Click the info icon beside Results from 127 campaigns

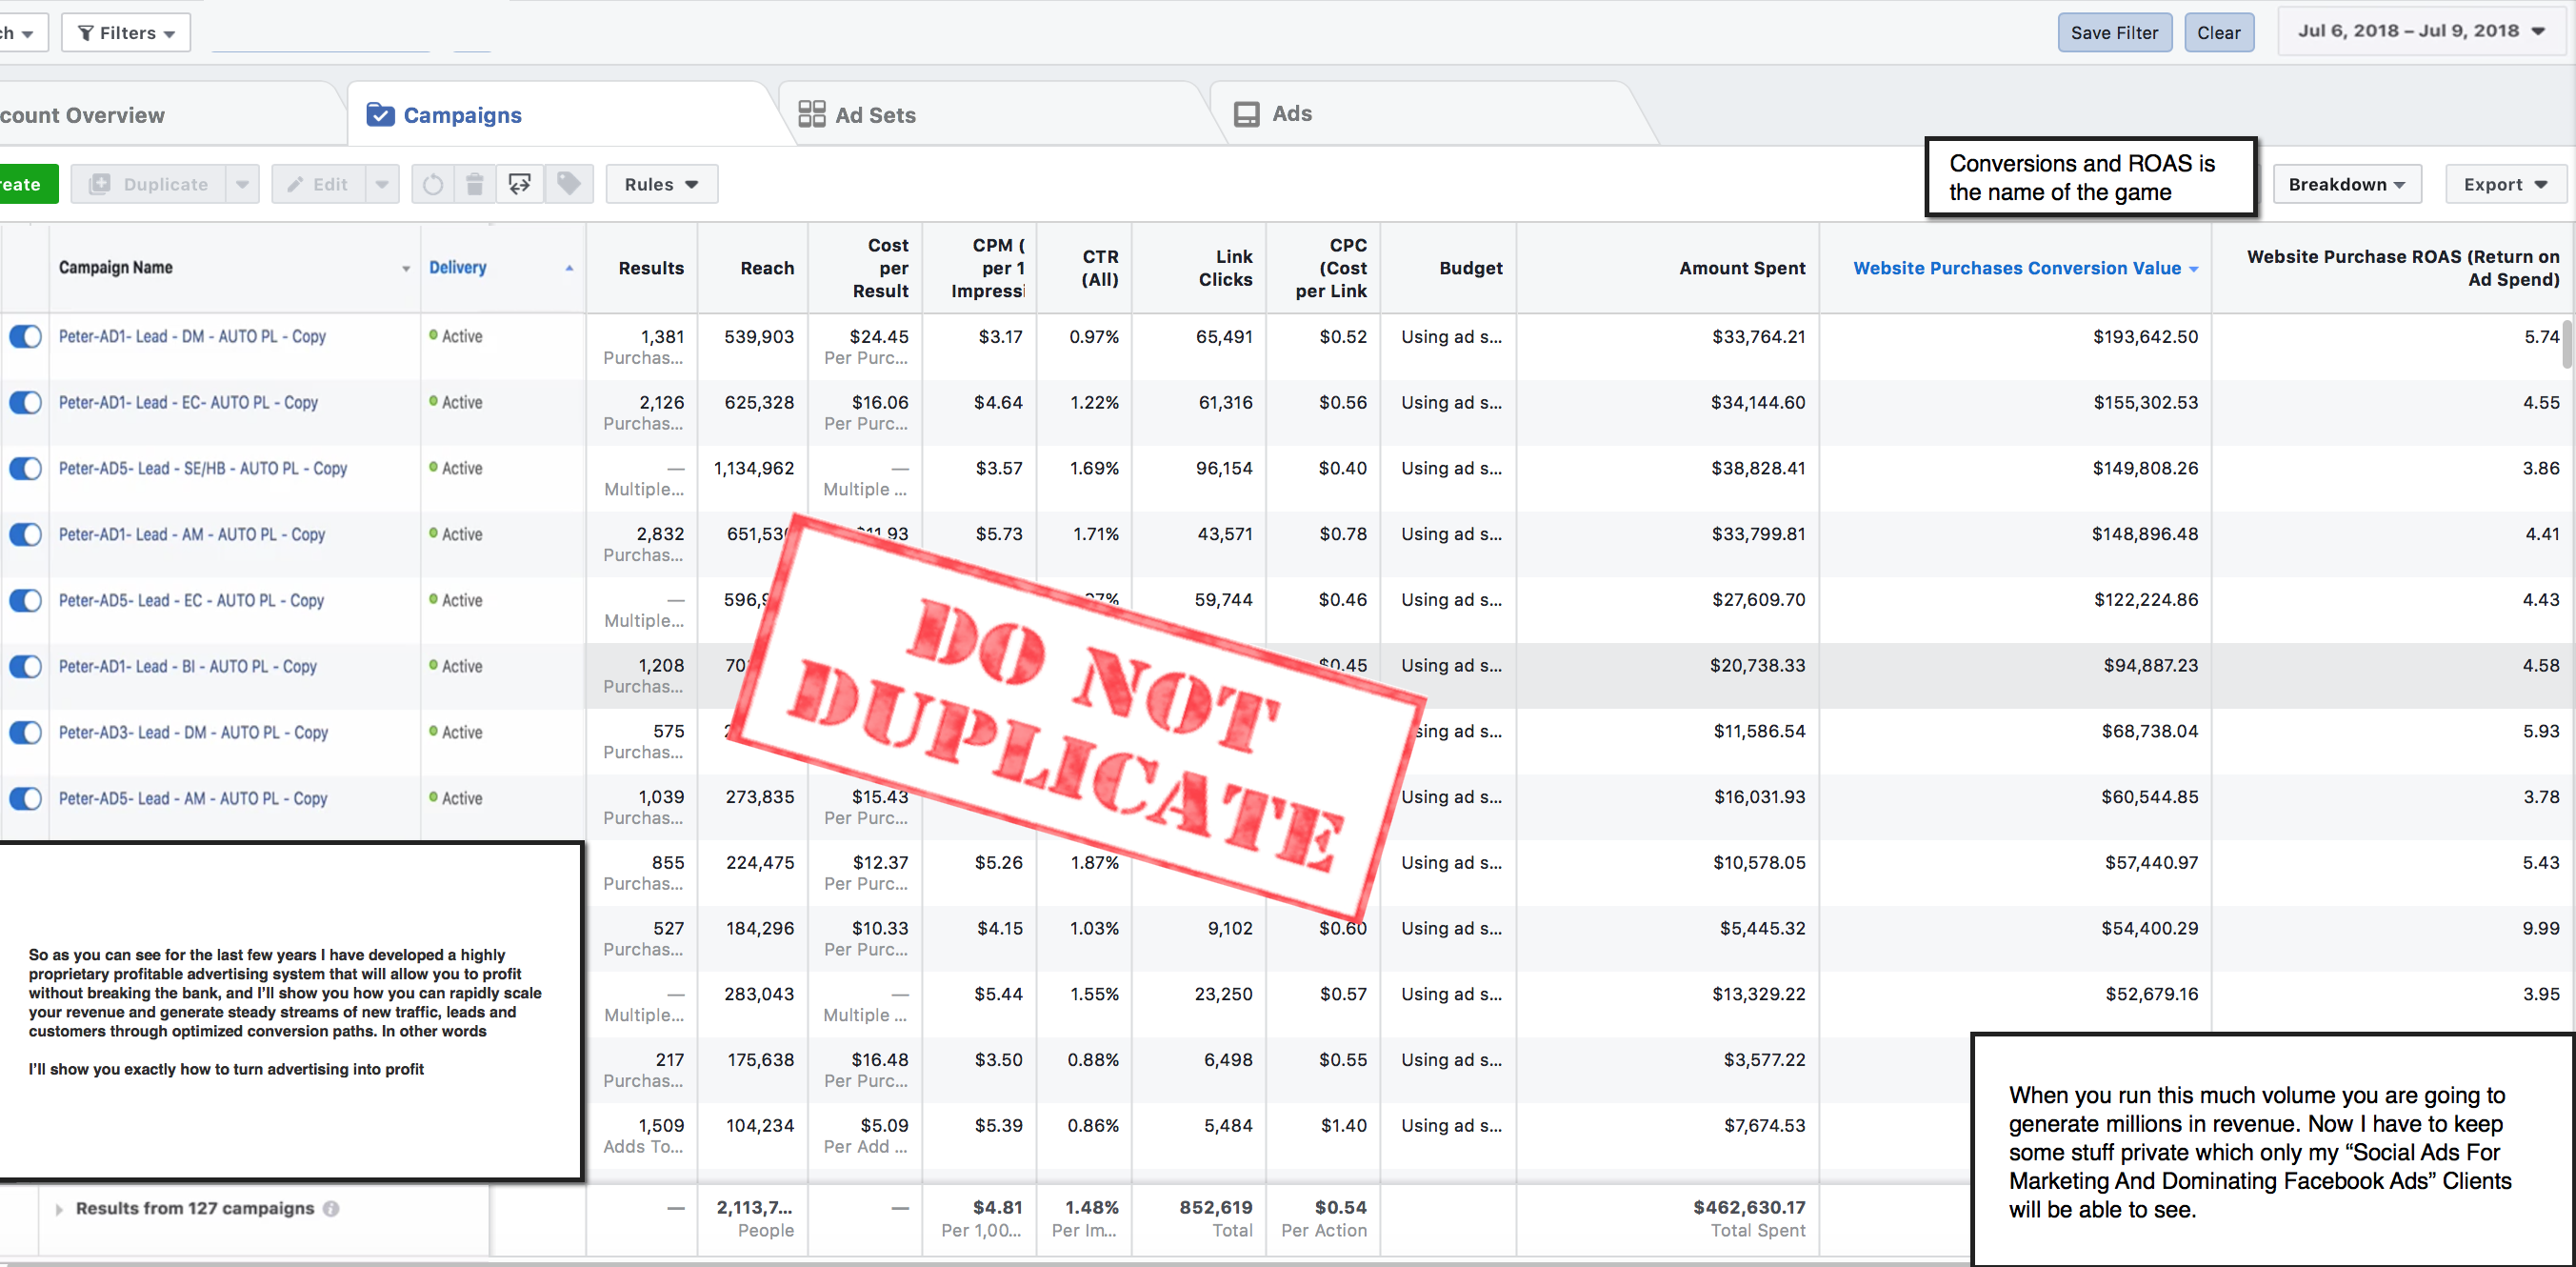(x=331, y=1208)
